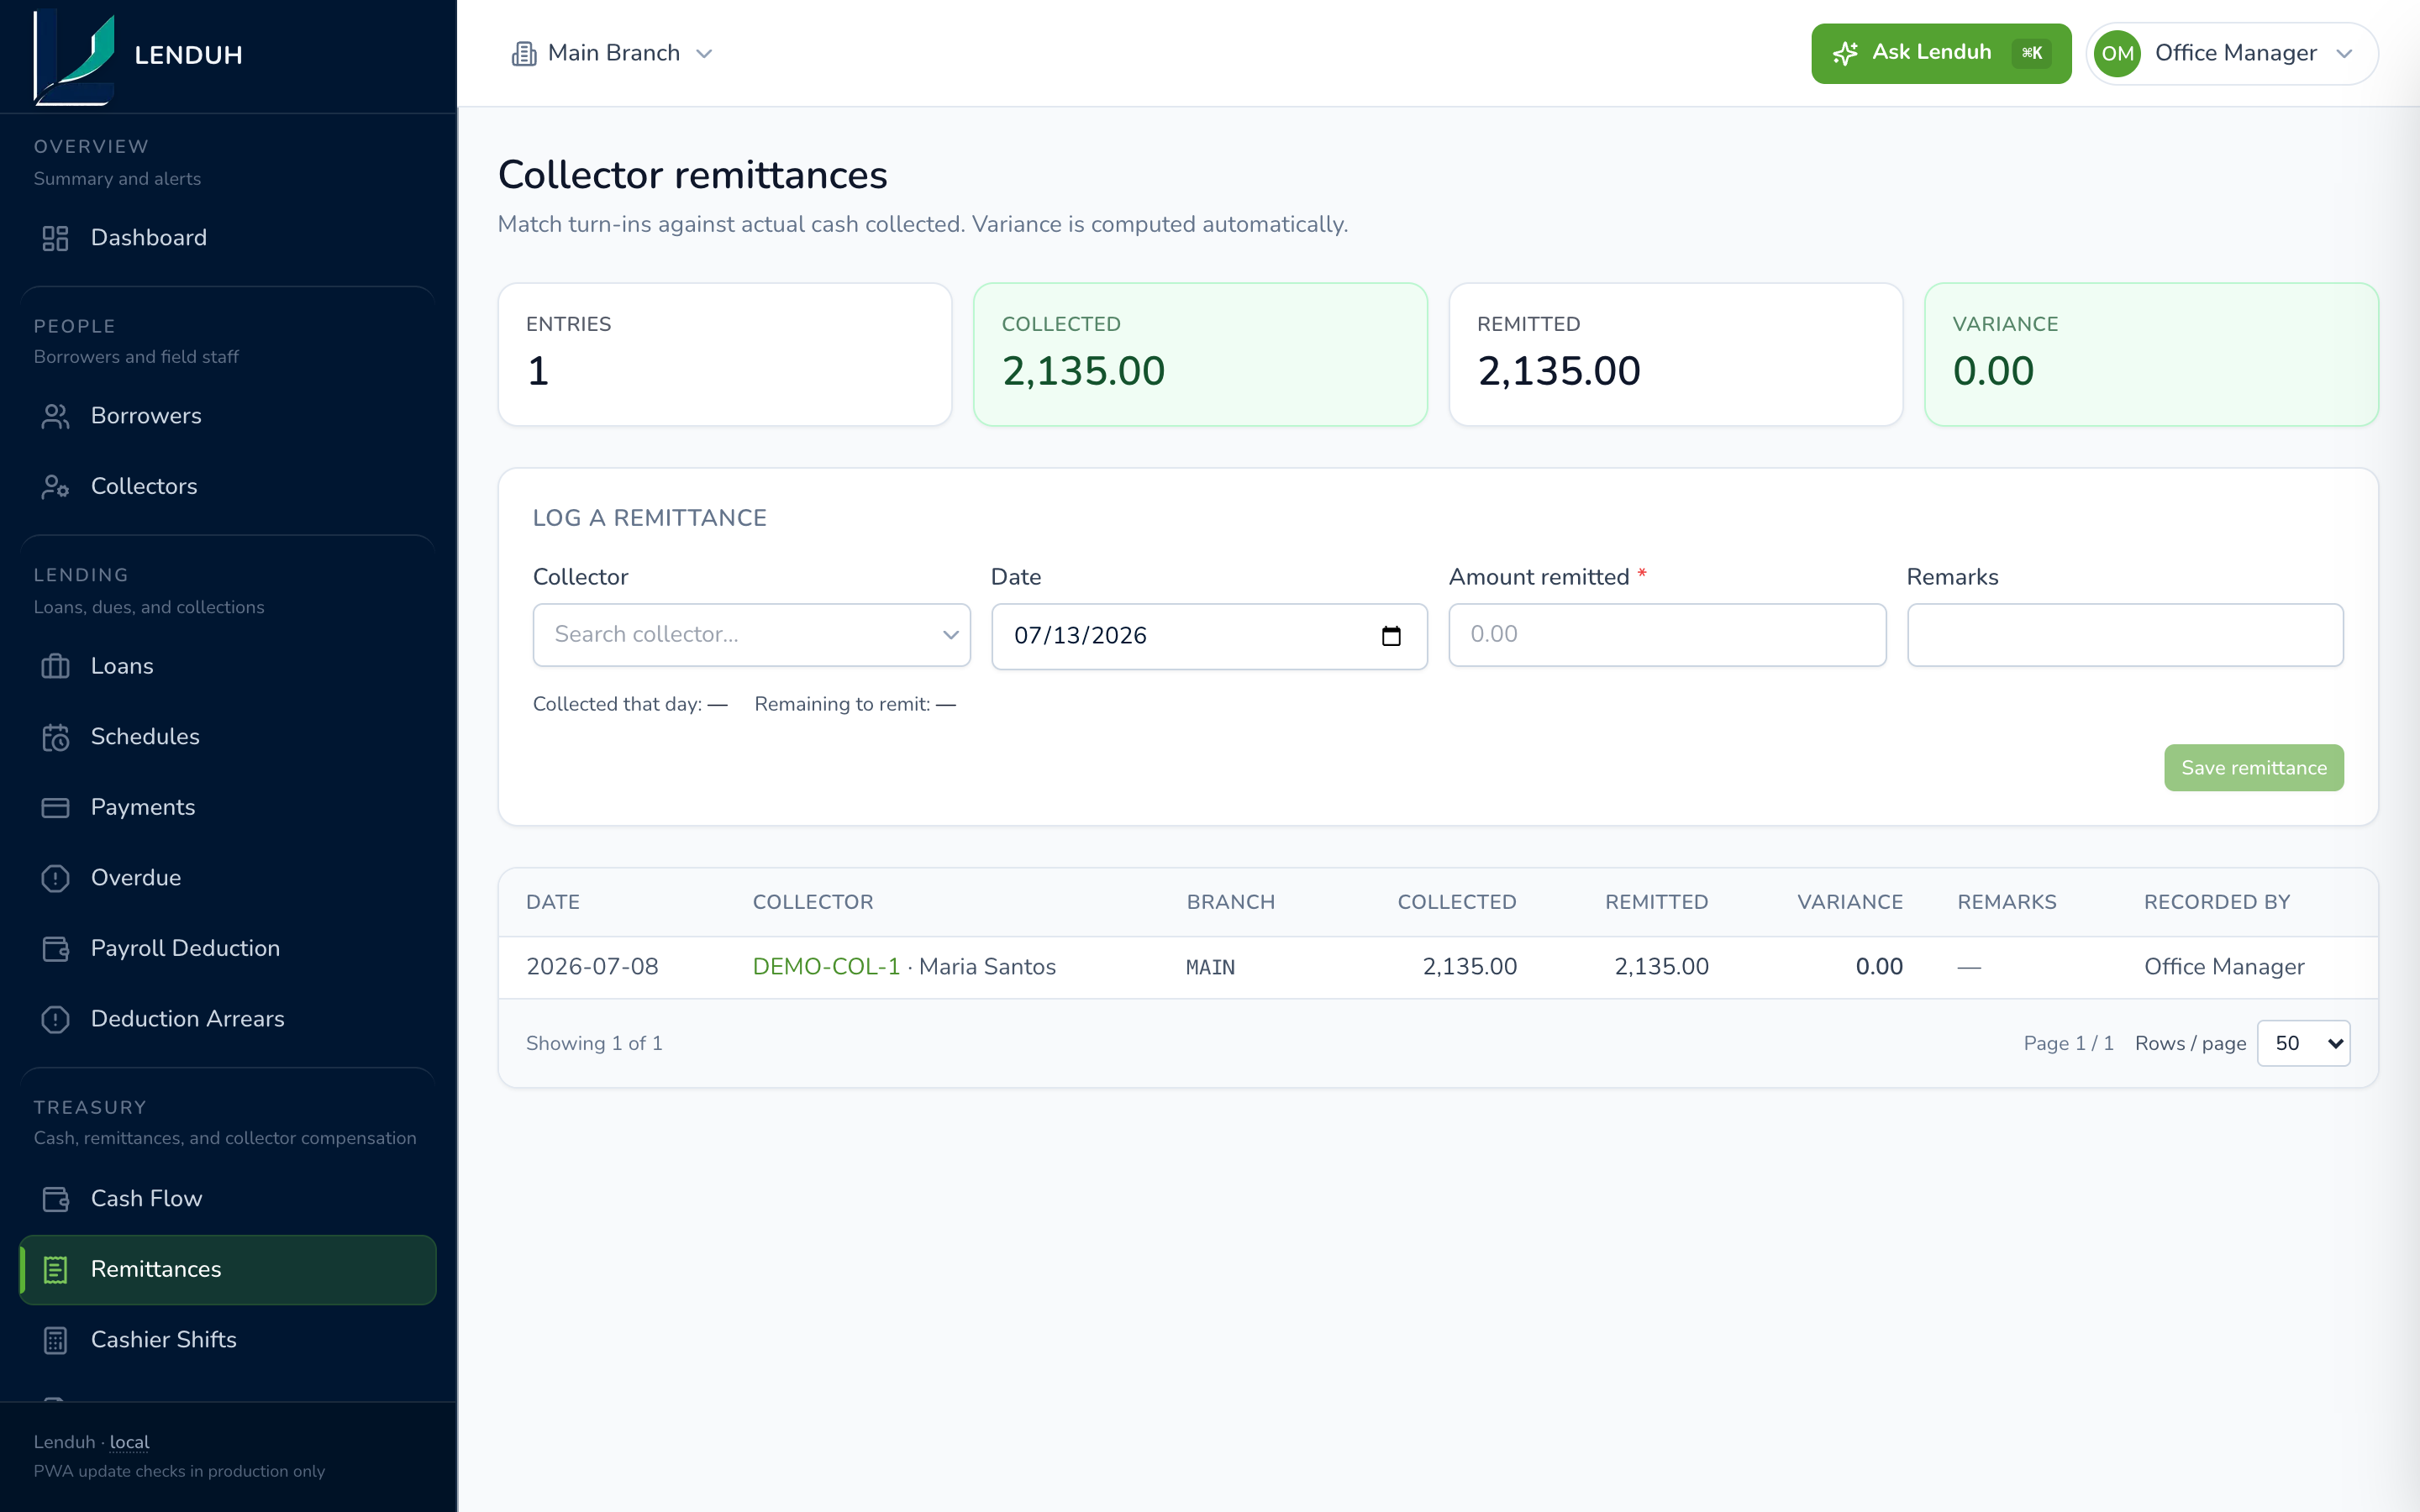Click Office Manager in Recorded By cell
Viewport: 2420px width, 1512px height.
pyautogui.click(x=2224, y=967)
